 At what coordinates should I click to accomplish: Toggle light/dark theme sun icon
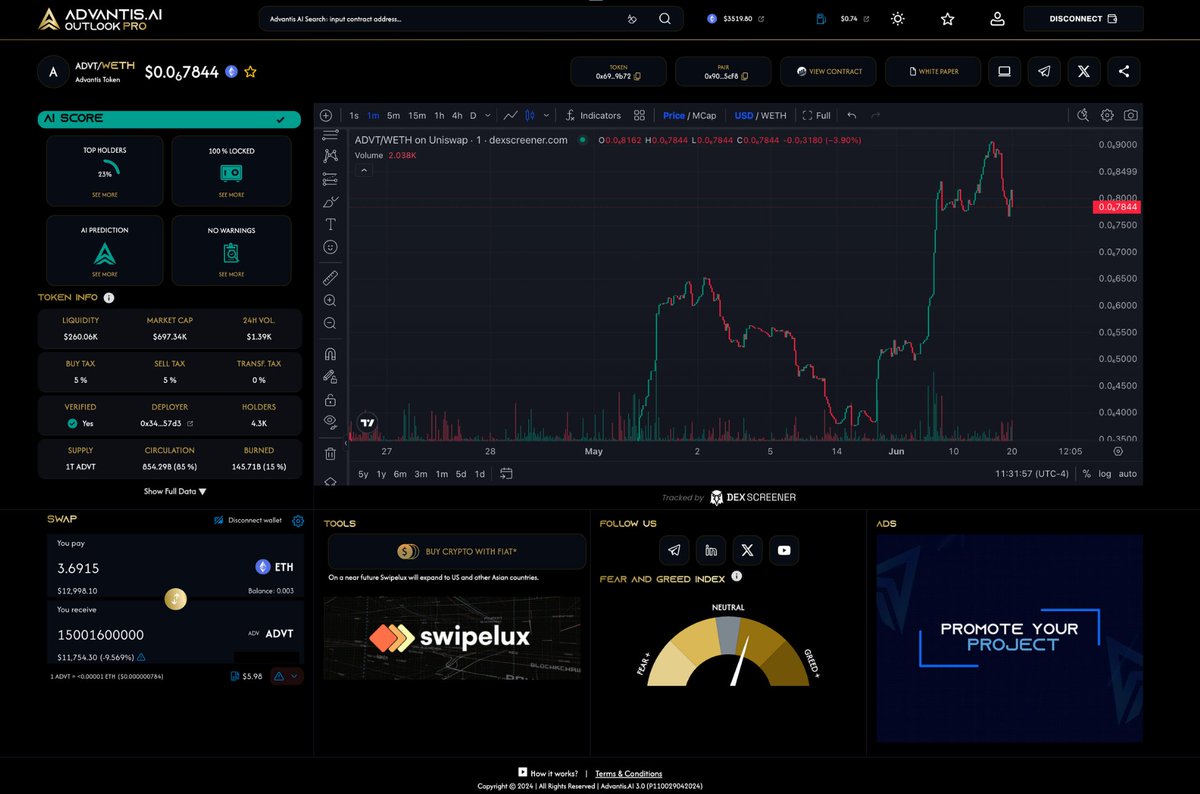[898, 18]
